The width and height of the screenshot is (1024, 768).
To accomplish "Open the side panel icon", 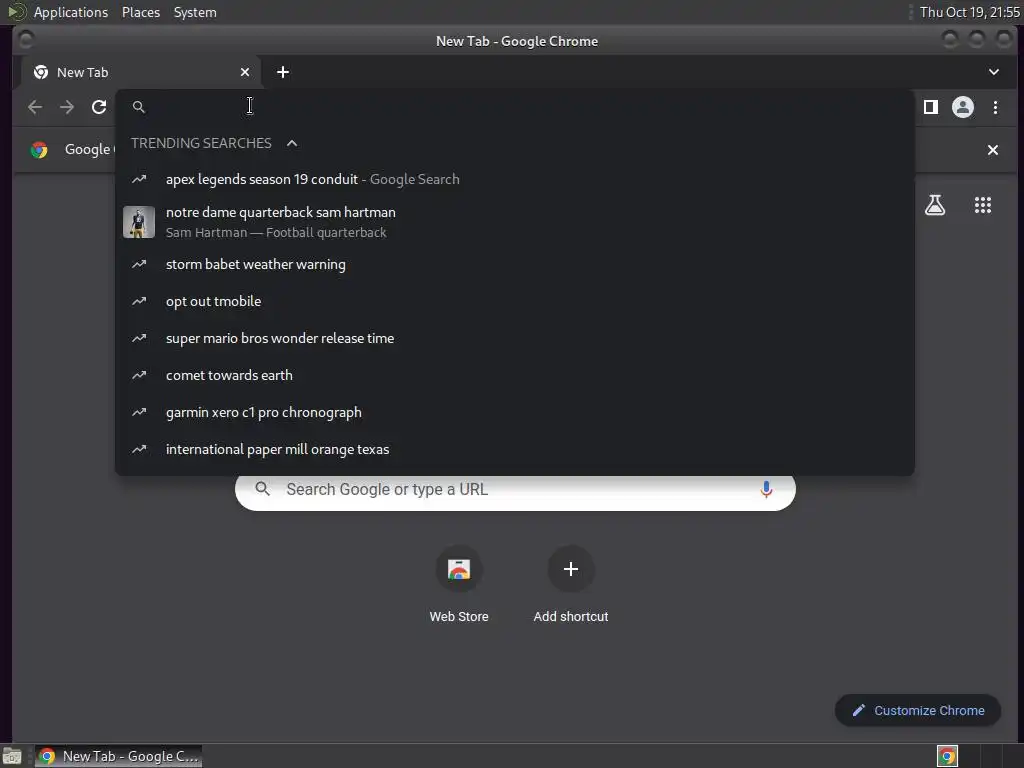I will tap(931, 107).
